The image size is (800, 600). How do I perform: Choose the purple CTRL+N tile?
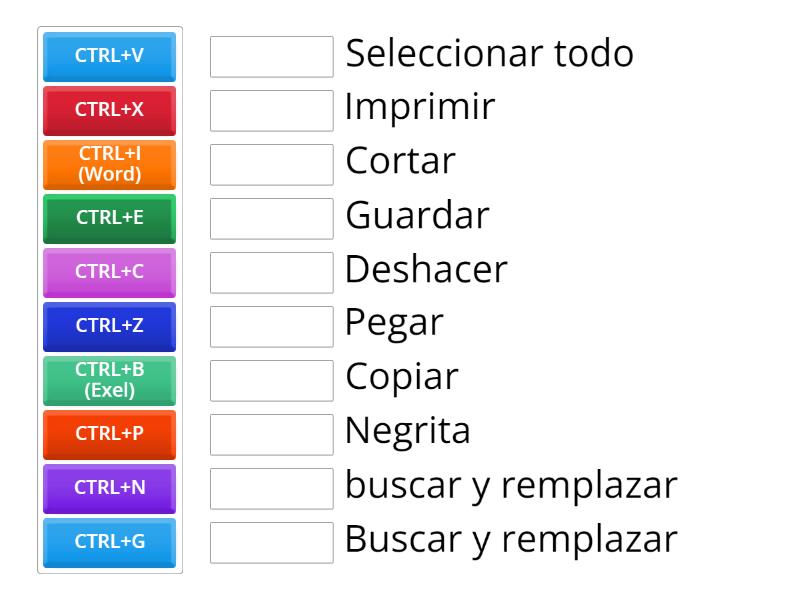[108, 489]
